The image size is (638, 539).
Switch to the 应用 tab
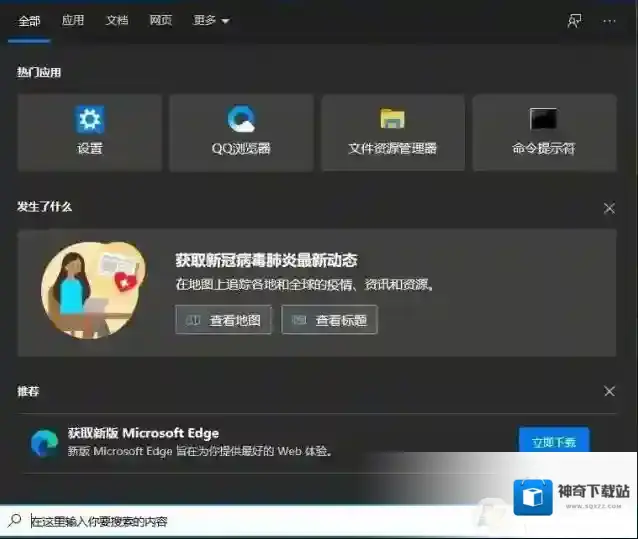pyautogui.click(x=73, y=21)
